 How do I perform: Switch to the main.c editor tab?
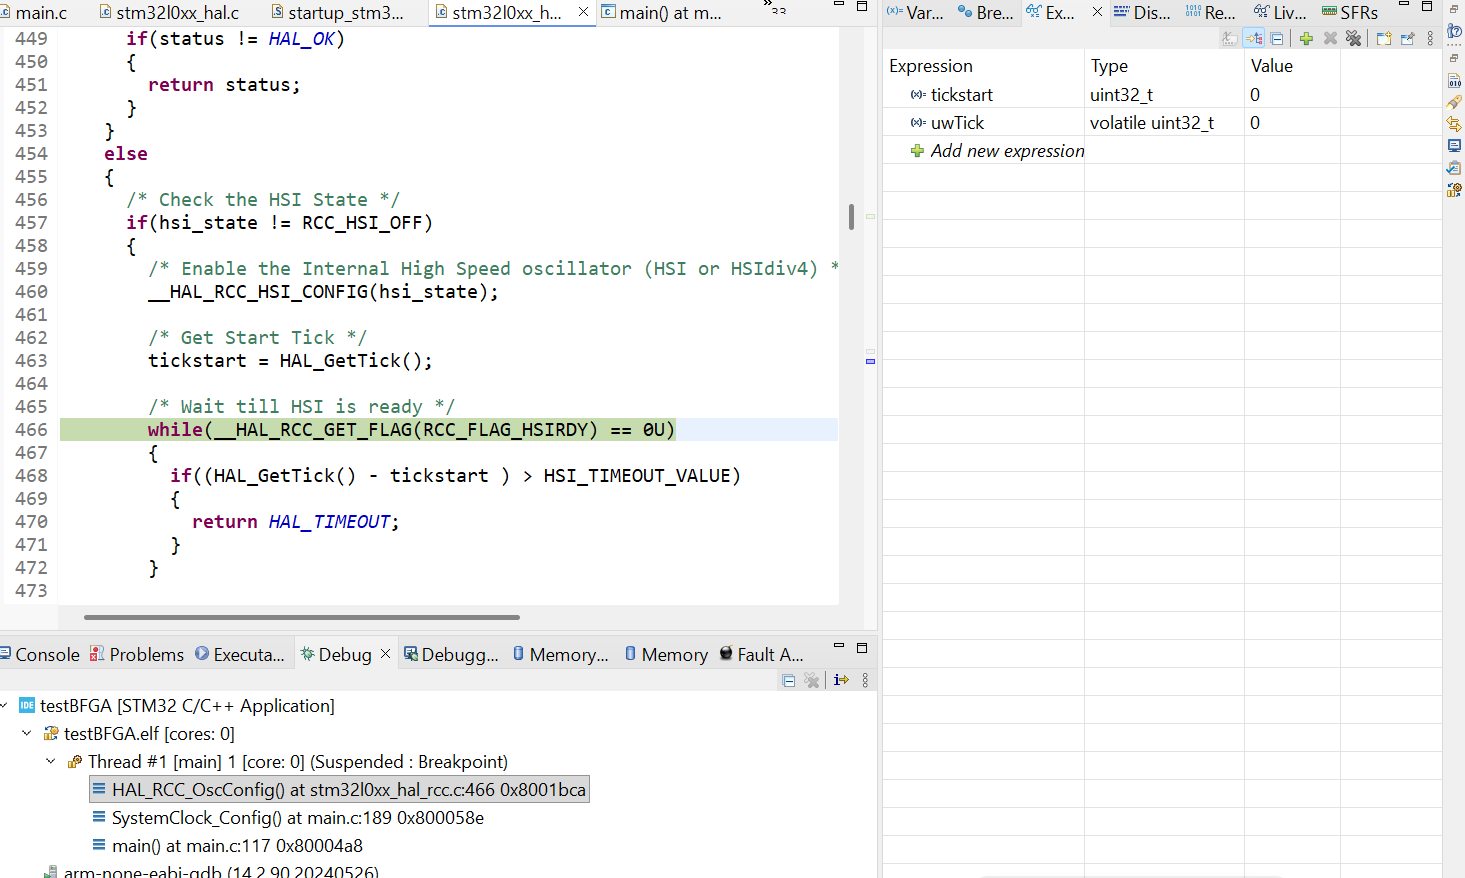35,12
